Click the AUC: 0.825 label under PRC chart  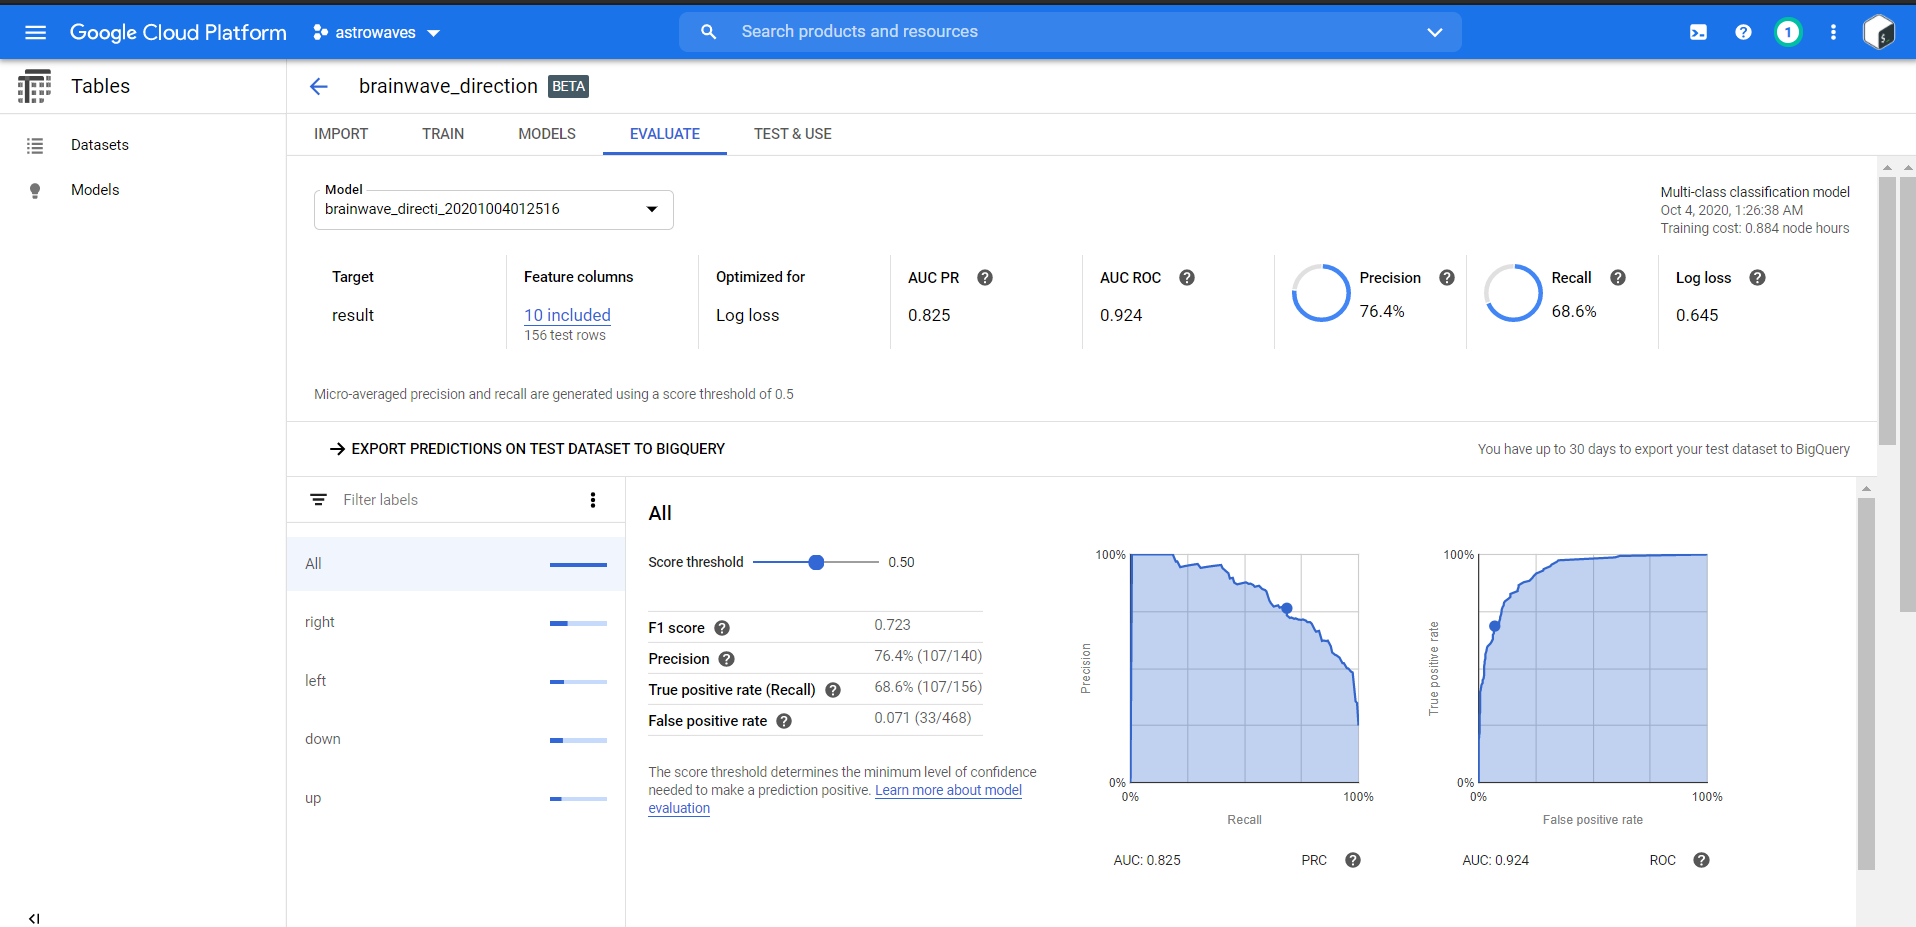(x=1147, y=860)
